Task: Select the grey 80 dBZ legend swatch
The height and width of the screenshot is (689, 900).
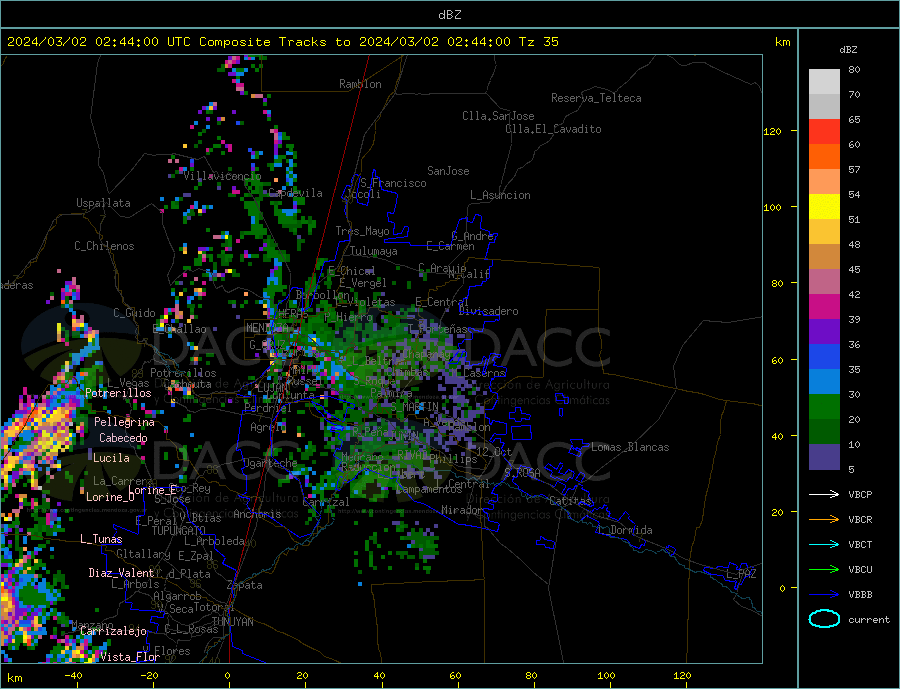Action: [824, 82]
